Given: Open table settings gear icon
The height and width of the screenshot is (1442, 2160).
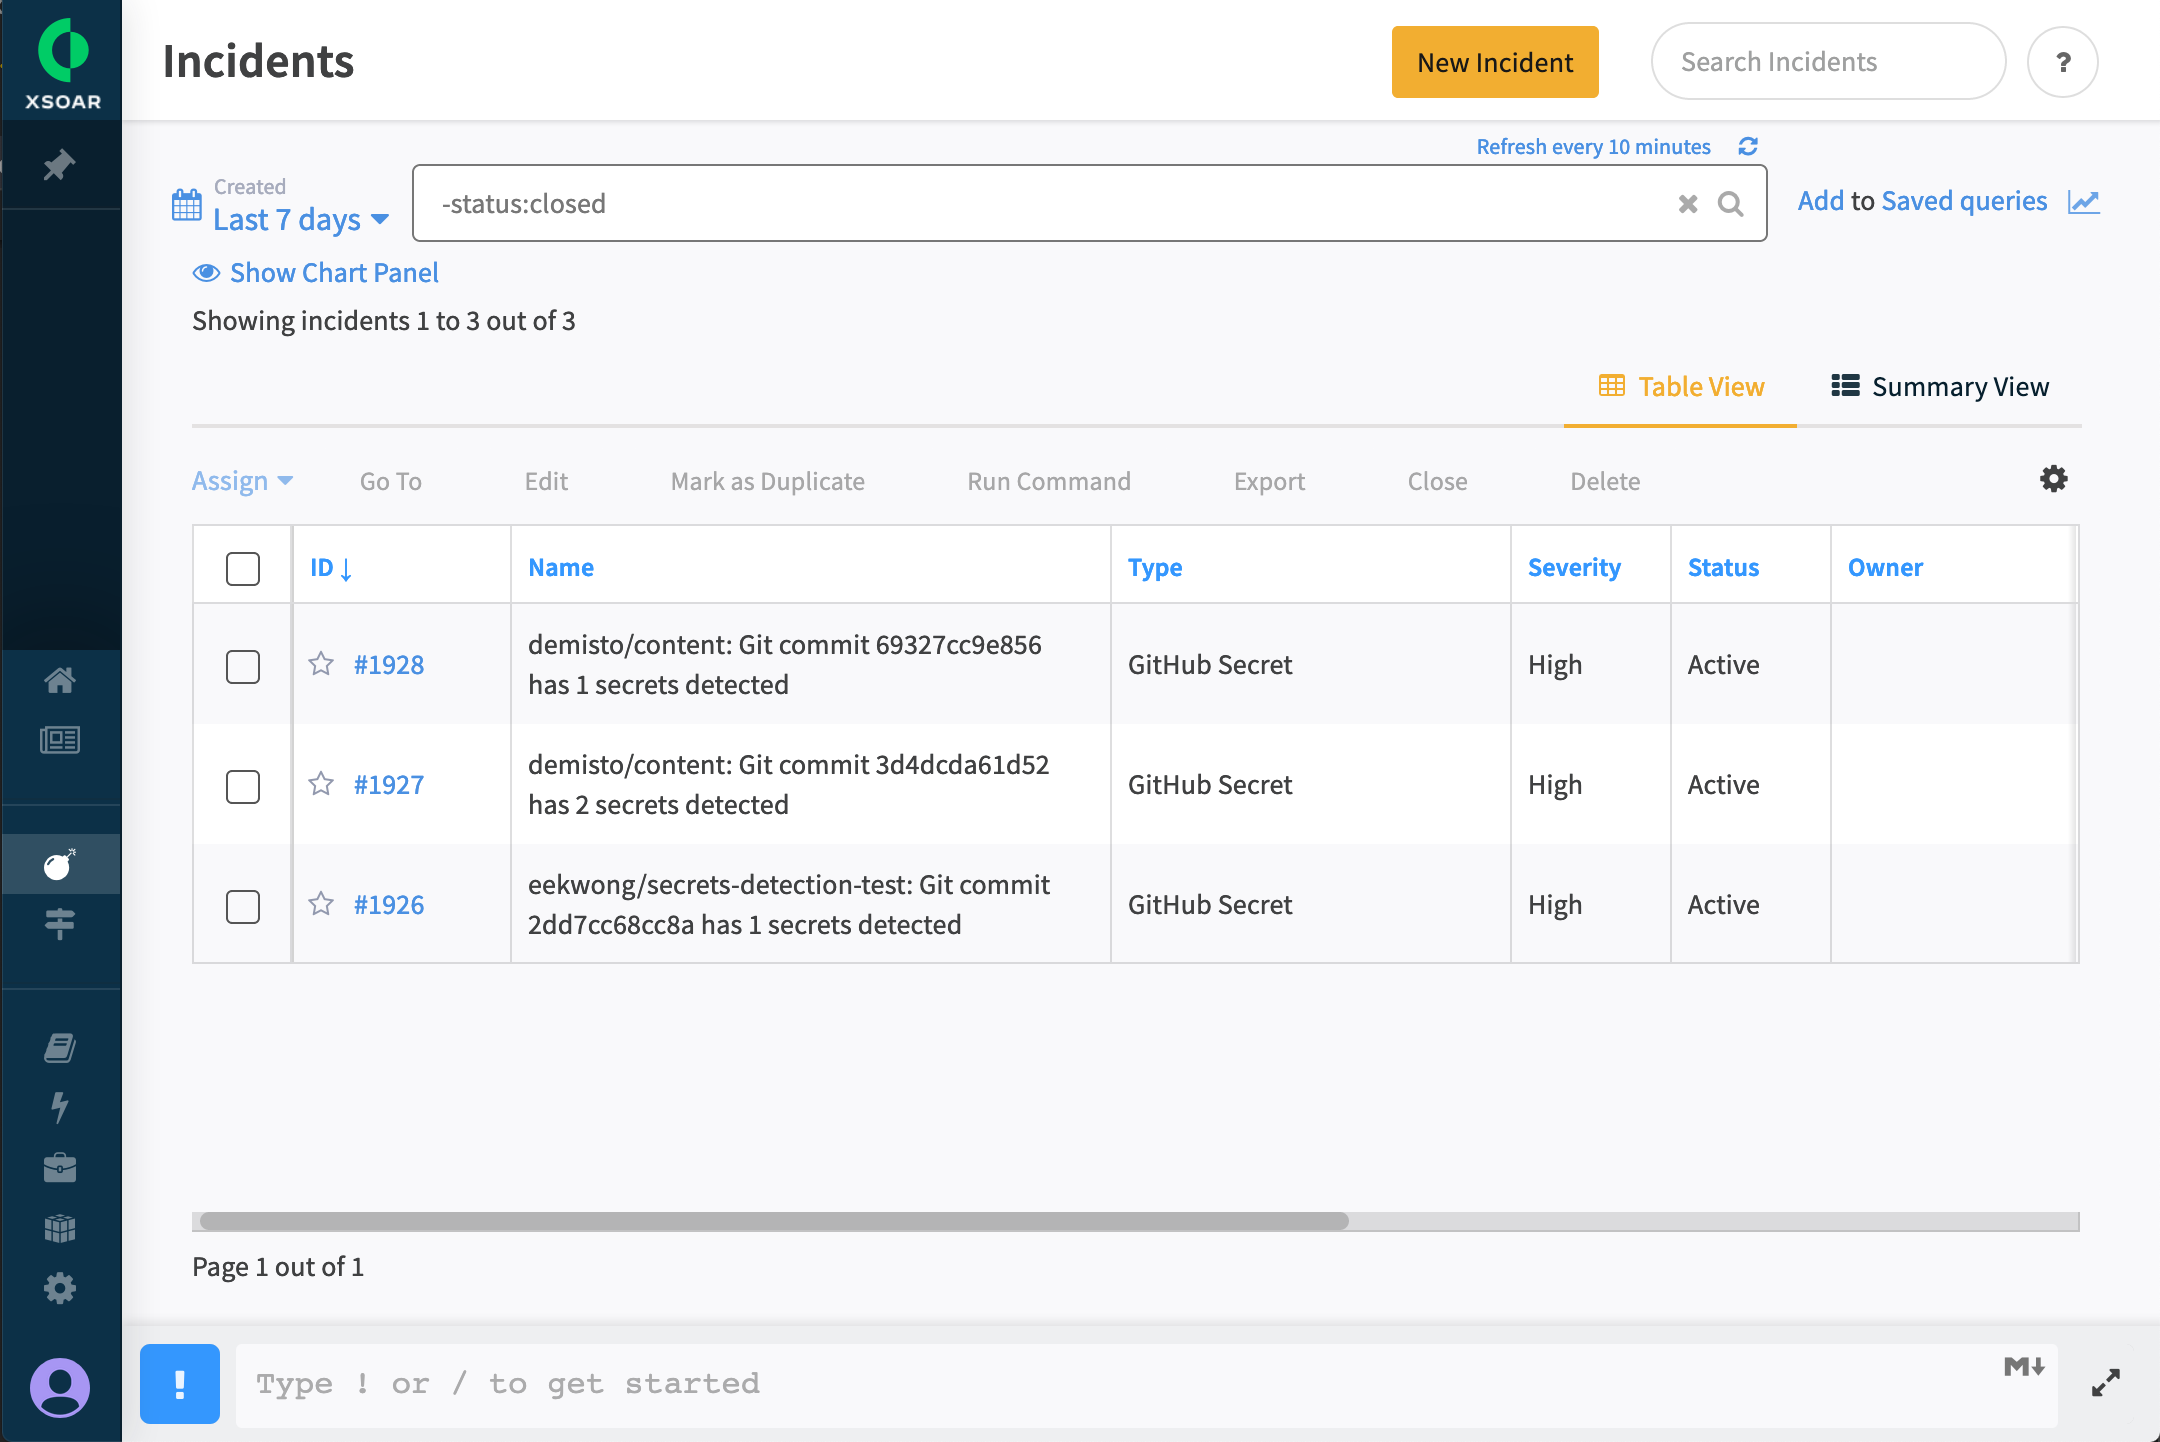Looking at the screenshot, I should pos(2053,479).
